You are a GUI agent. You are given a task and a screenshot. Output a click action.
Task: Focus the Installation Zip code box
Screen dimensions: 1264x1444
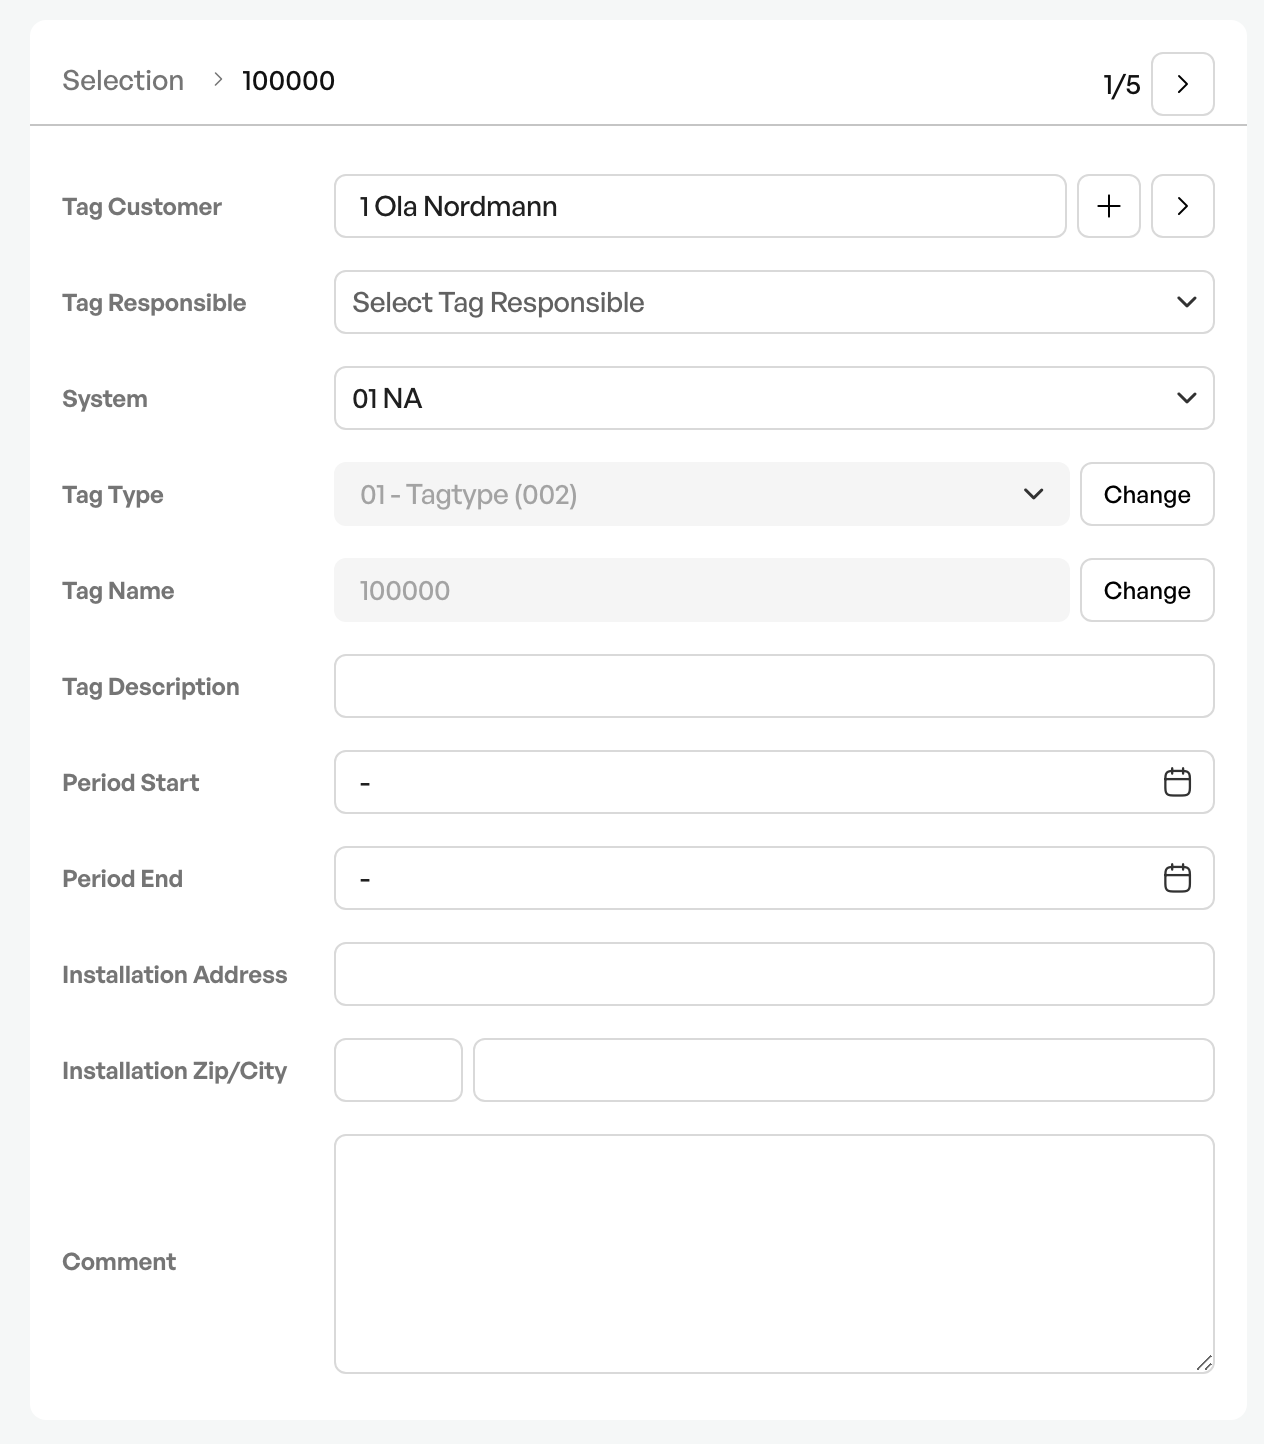[x=398, y=1070]
